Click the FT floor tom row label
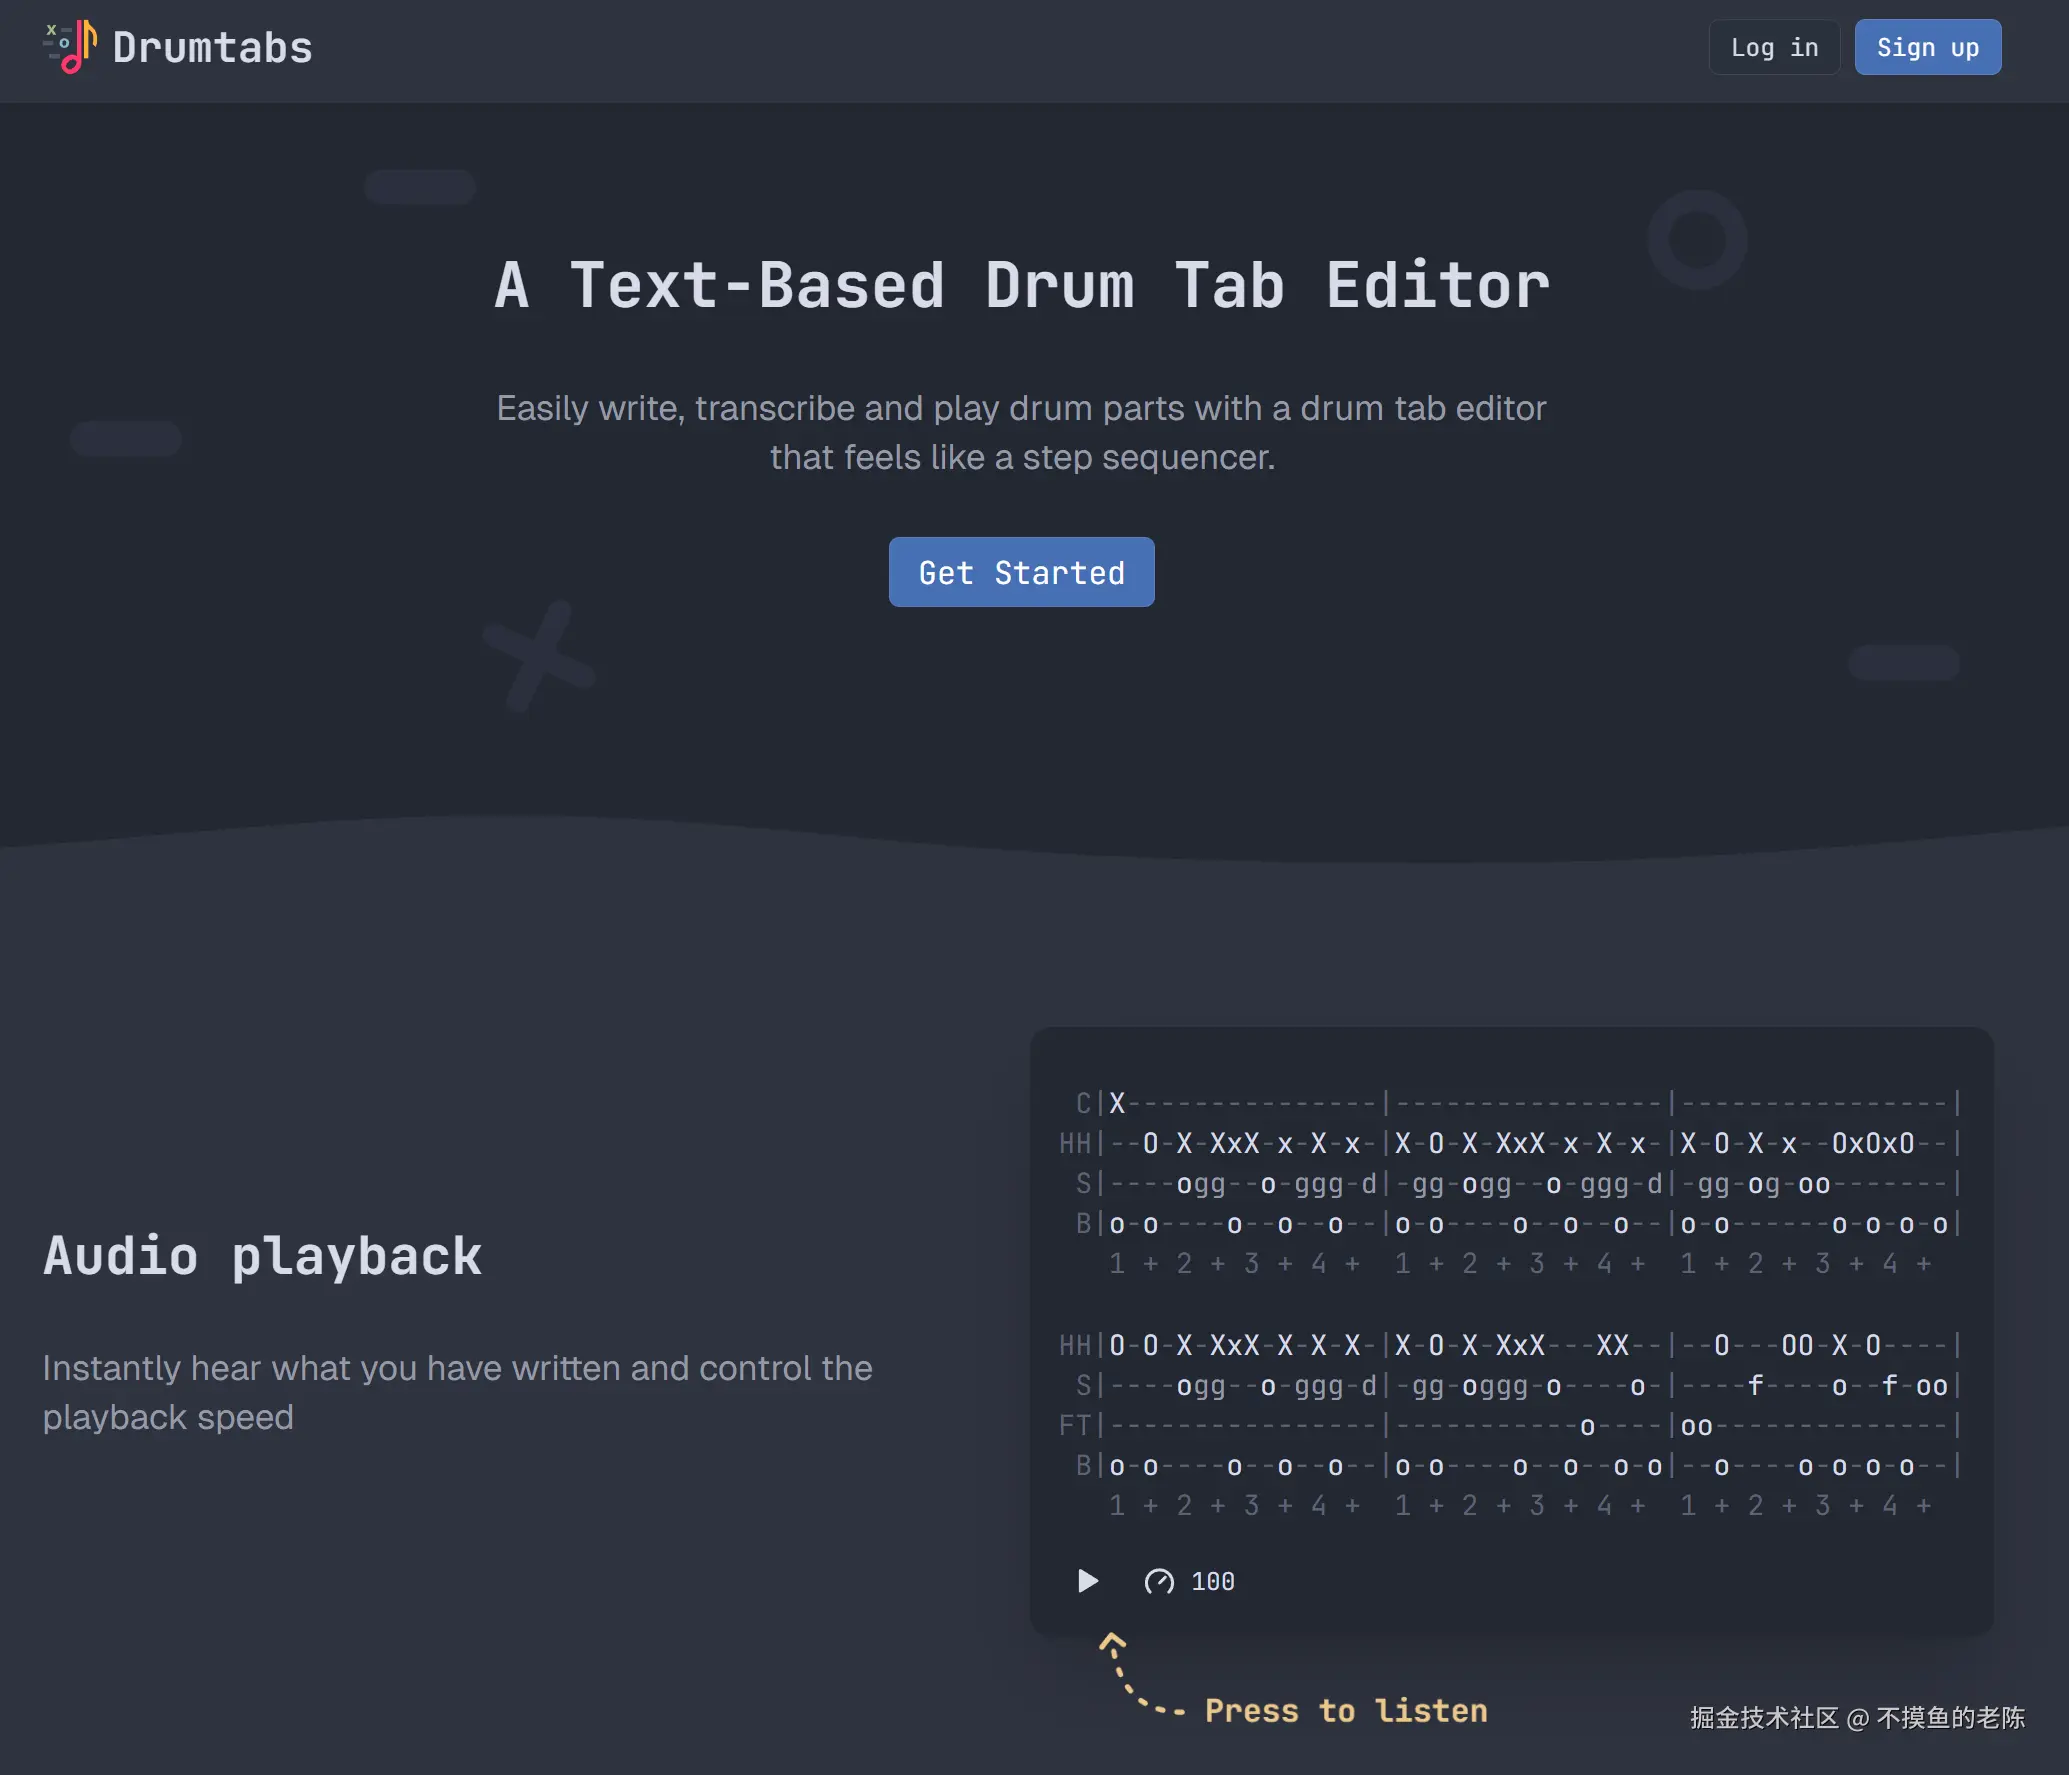The image size is (2069, 1775). [x=1075, y=1425]
